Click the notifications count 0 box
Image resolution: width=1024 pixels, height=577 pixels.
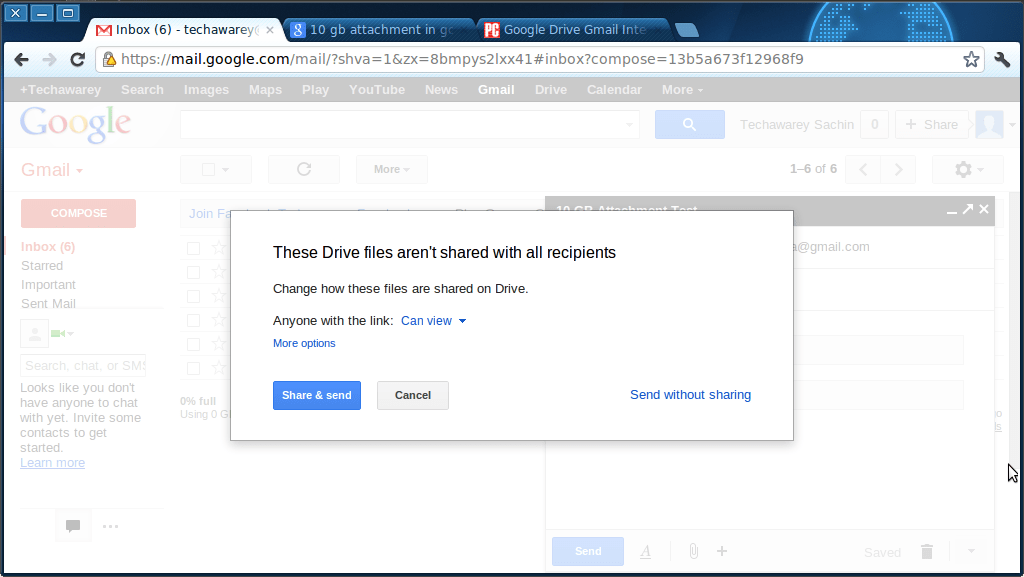[874, 124]
